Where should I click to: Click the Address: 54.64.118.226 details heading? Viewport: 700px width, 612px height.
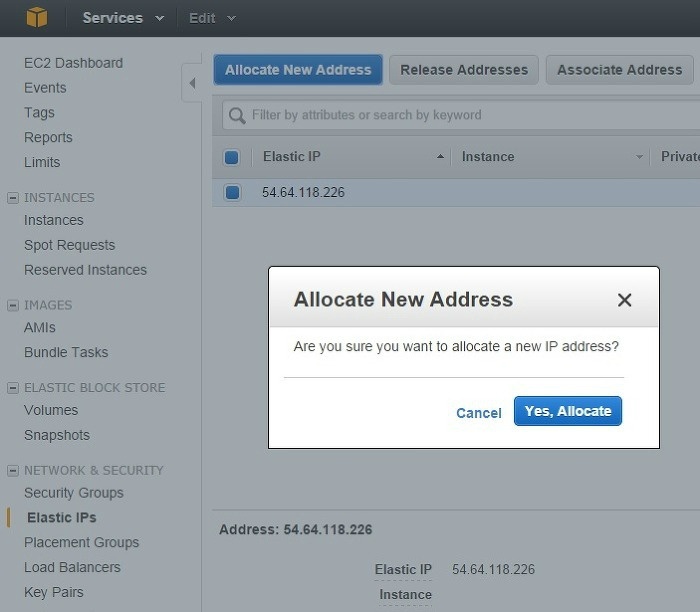coord(296,529)
